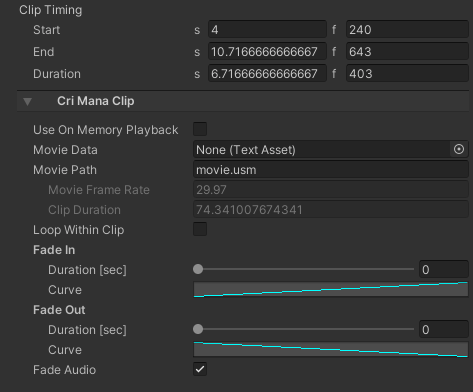
Task: Click the Fade In Curve label
Action: pyautogui.click(x=65, y=290)
